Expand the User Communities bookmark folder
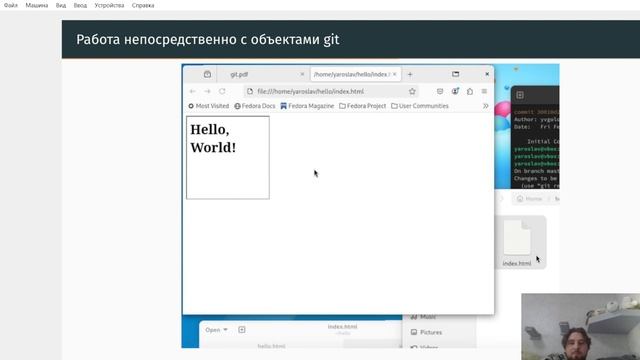Viewport: 640px width, 360px height. tap(420, 106)
